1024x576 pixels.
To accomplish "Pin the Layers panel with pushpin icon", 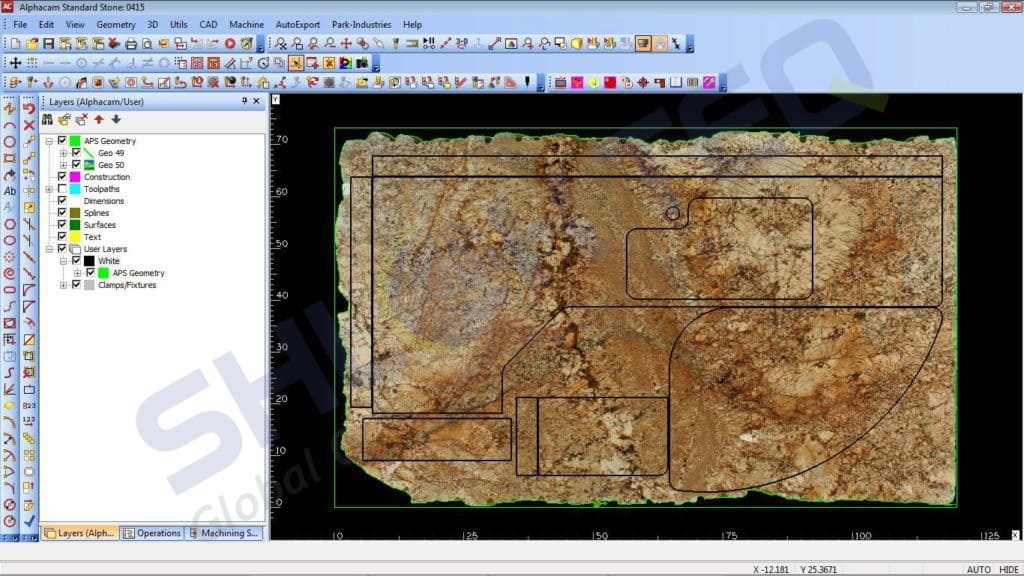I will tap(244, 101).
